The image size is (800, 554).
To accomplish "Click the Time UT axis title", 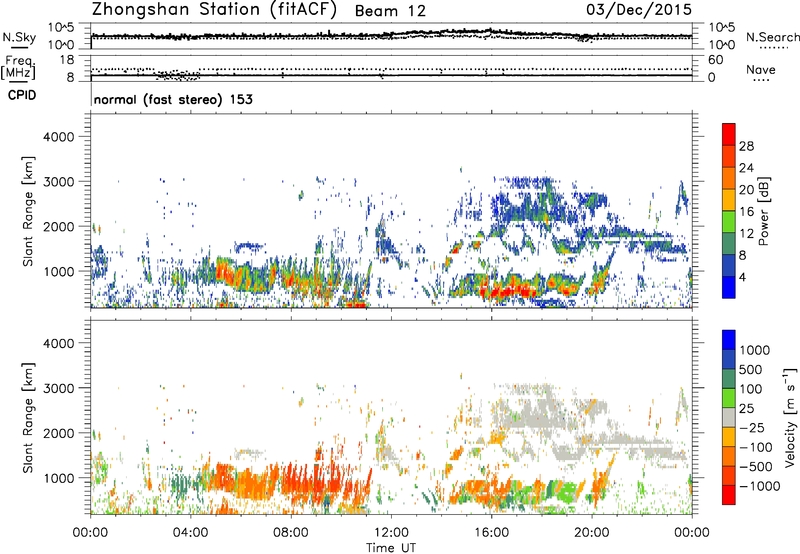I will coord(391,548).
